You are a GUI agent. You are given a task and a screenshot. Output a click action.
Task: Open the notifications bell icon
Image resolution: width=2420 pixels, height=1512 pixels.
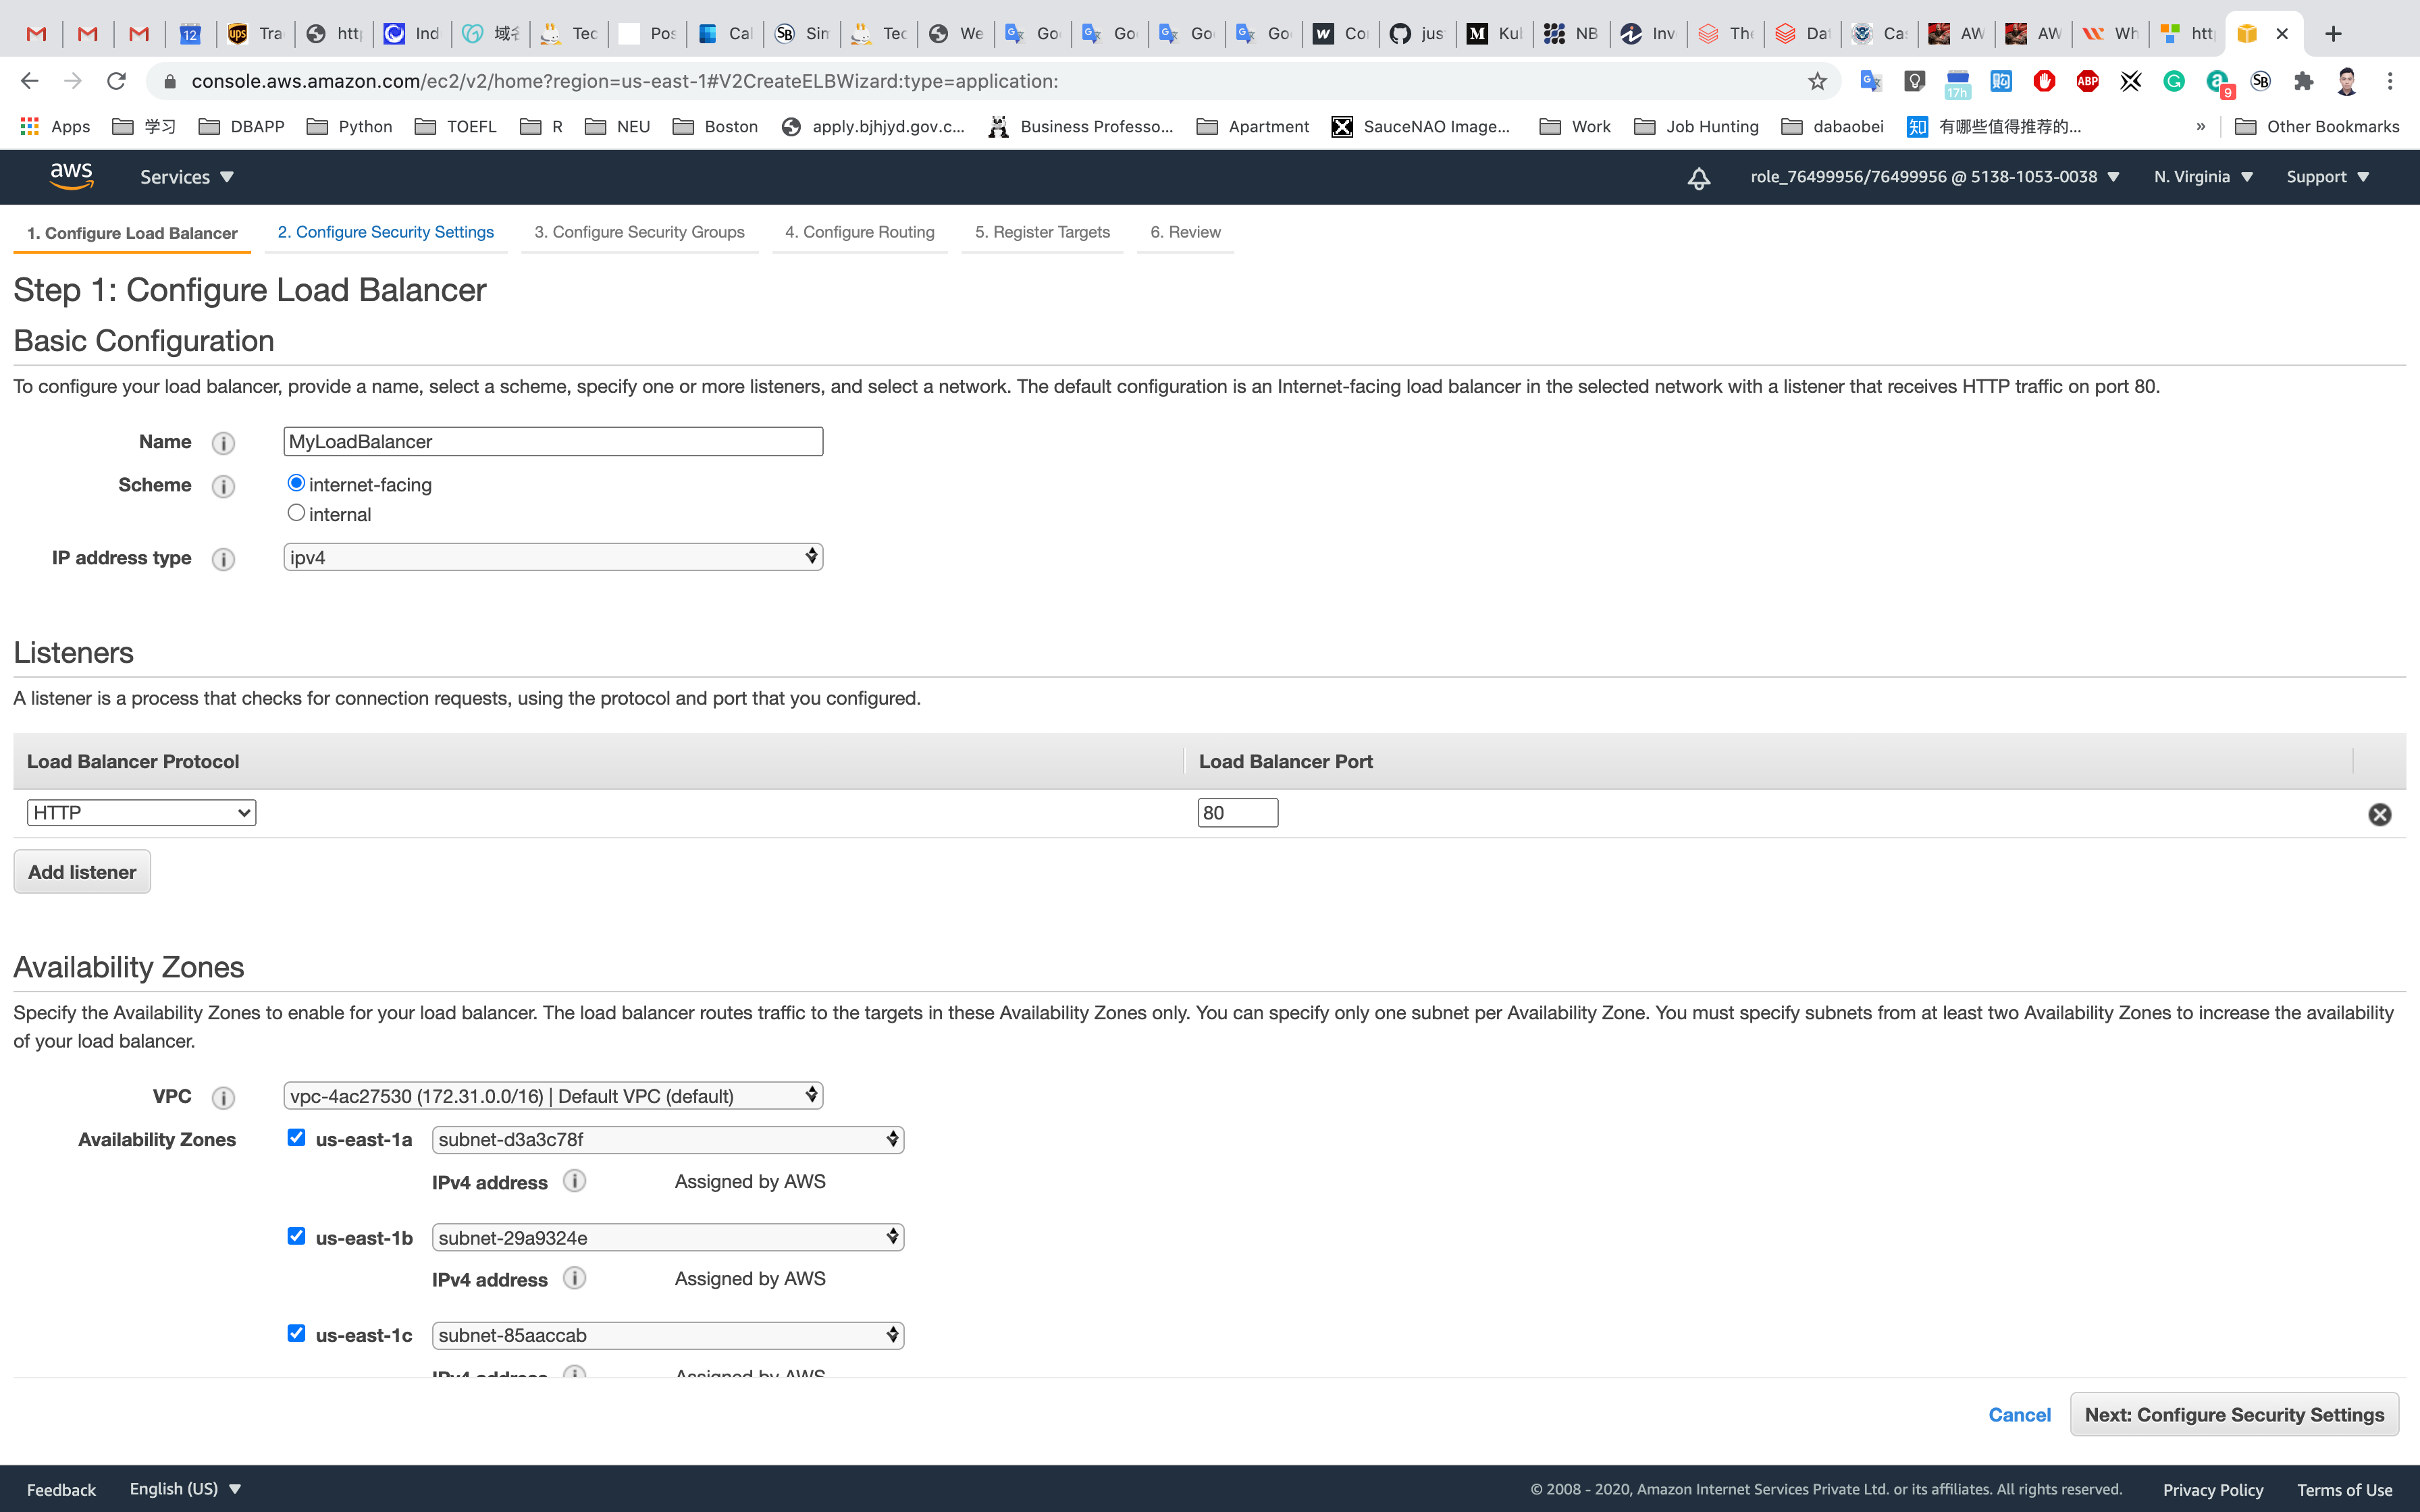click(1698, 178)
